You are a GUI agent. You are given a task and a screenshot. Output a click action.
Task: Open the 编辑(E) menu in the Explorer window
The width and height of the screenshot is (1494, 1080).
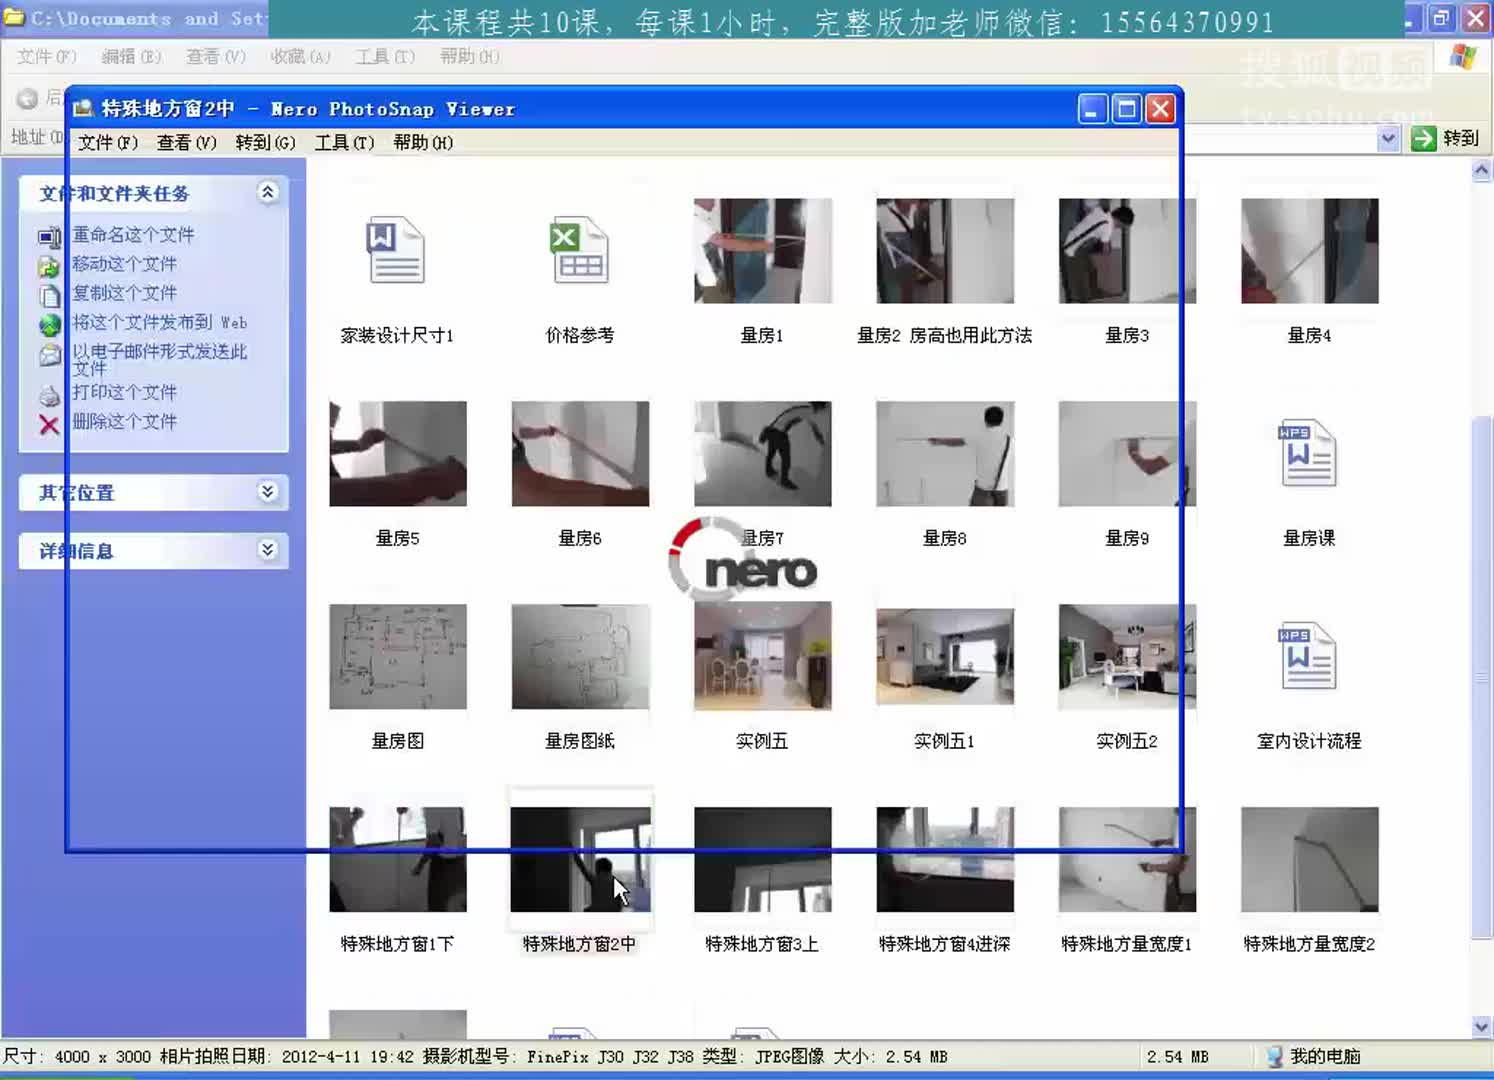131,57
